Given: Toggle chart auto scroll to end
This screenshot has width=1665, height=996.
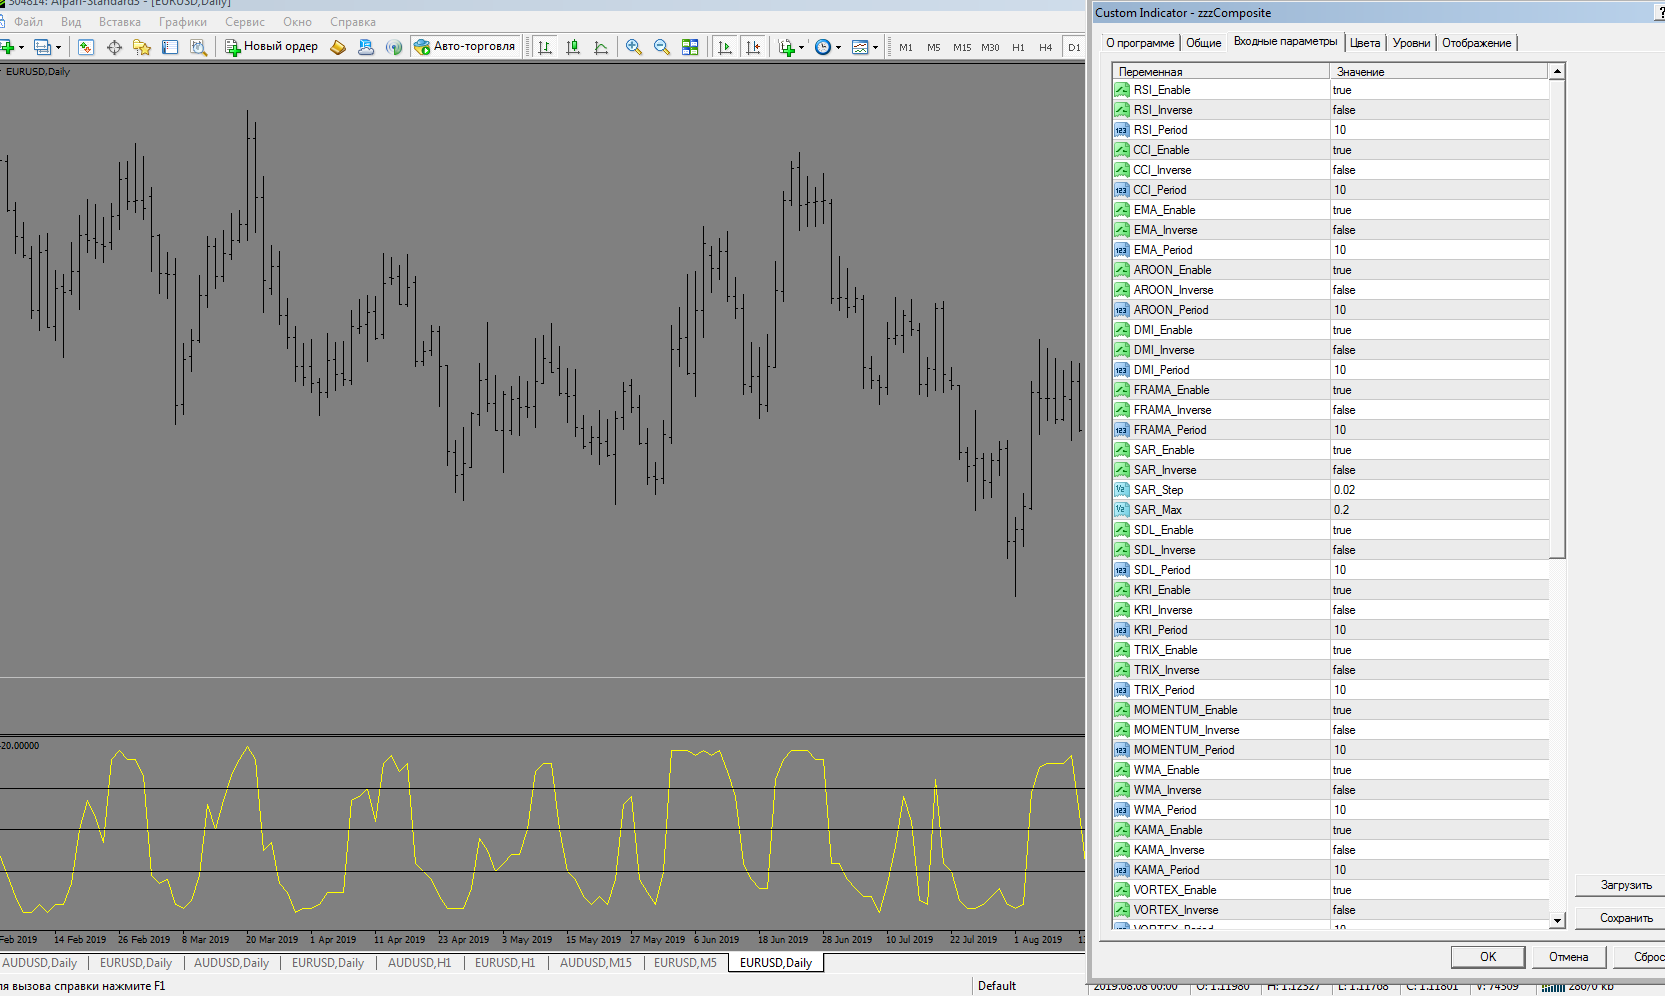Looking at the screenshot, I should pyautogui.click(x=725, y=47).
